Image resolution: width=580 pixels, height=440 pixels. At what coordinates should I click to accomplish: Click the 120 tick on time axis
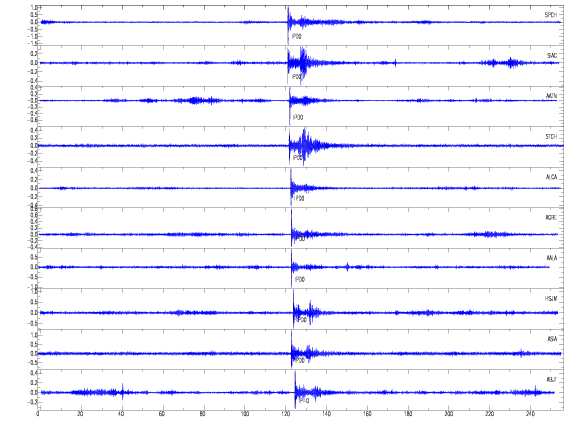click(285, 414)
